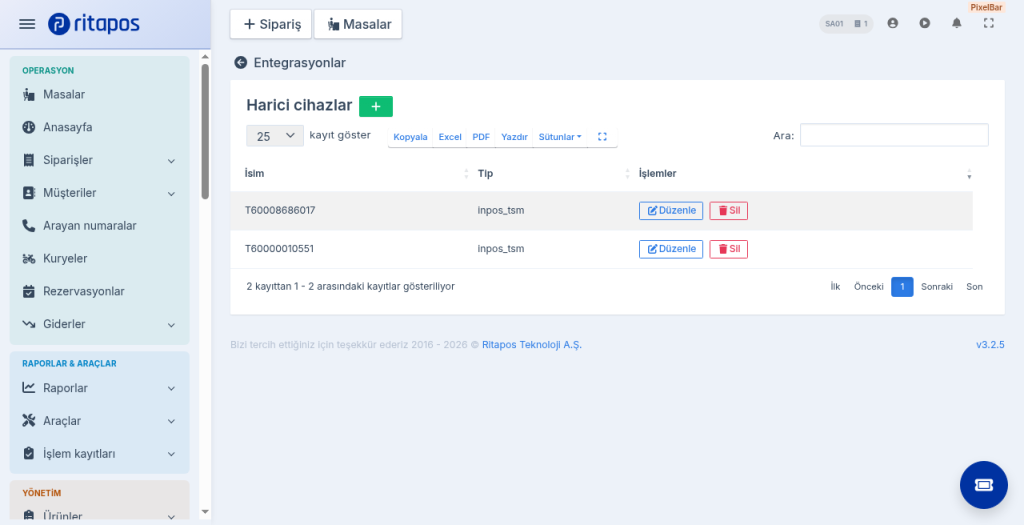Click the Siparişler receipt icon
1024x525 pixels.
point(29,160)
